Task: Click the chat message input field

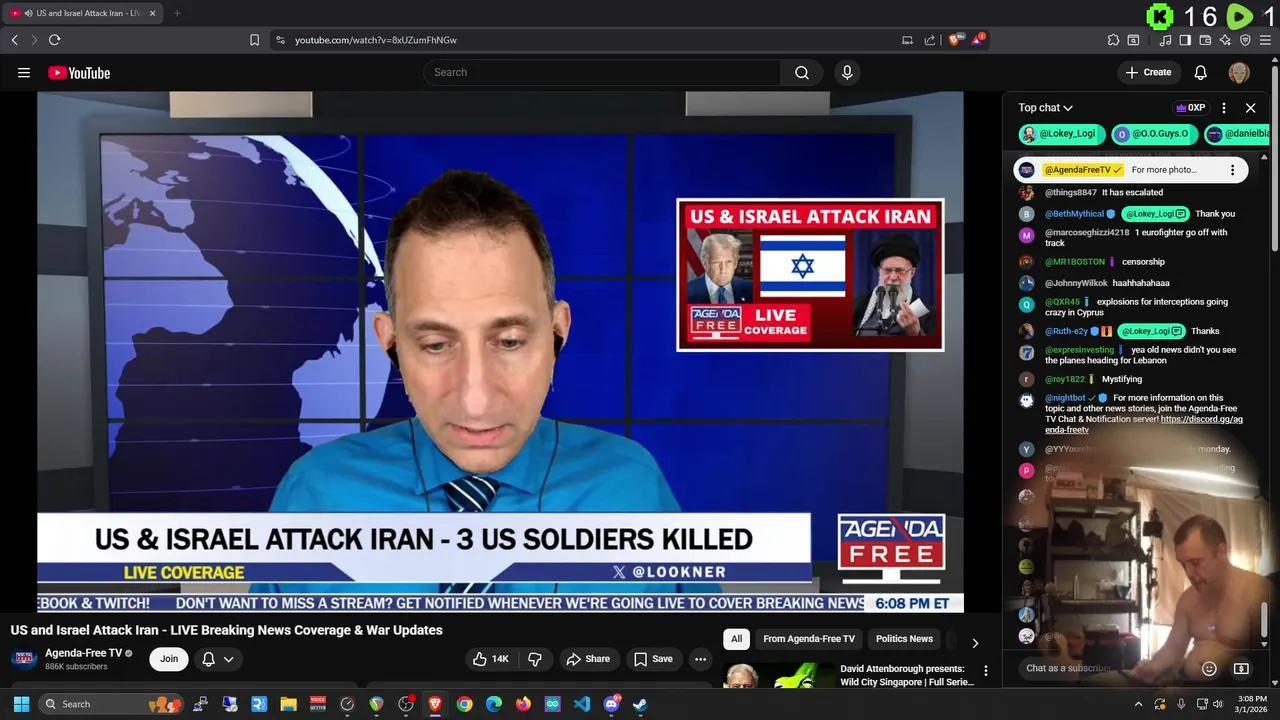Action: pos(1110,668)
